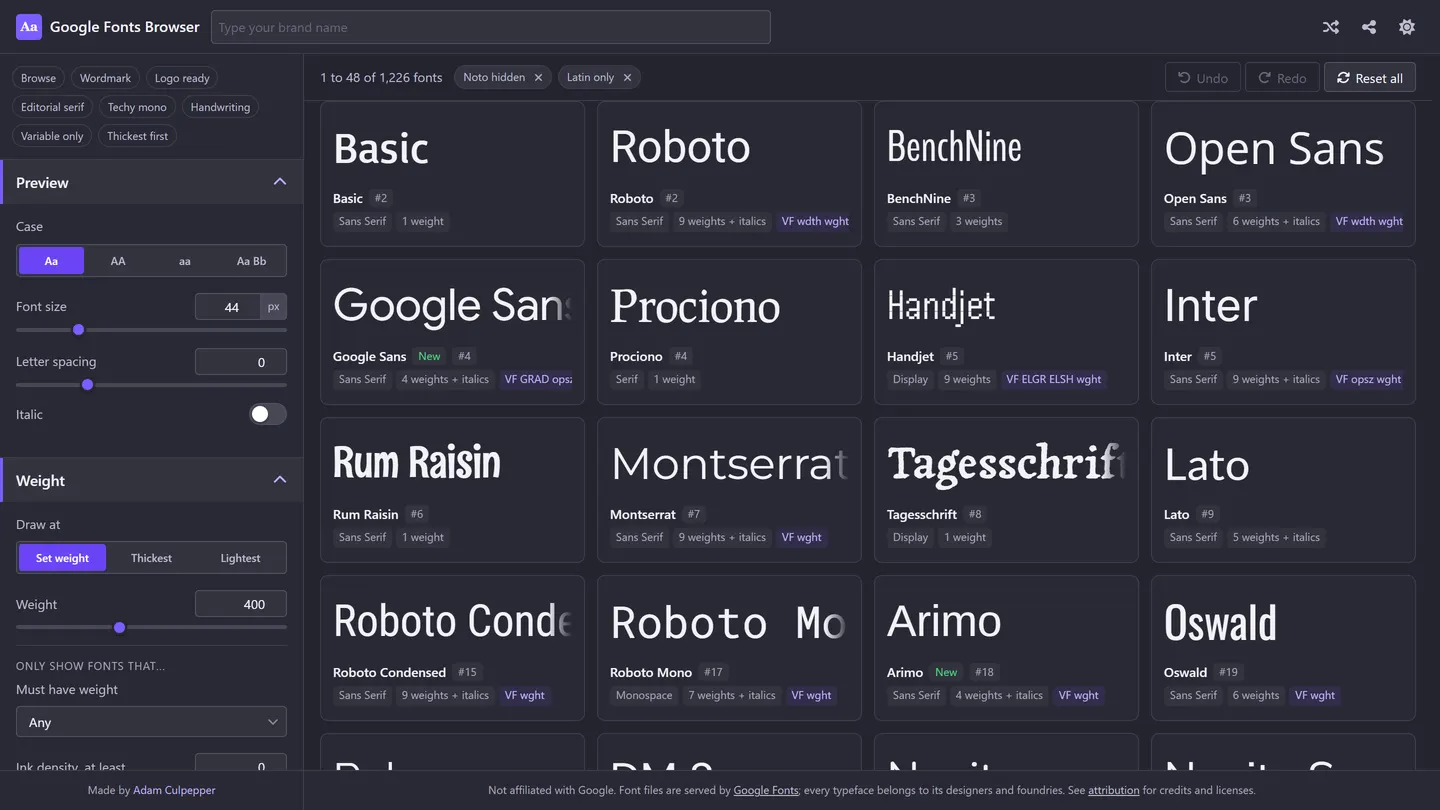Open the Oswald font card
The height and width of the screenshot is (810, 1440).
tap(1283, 648)
